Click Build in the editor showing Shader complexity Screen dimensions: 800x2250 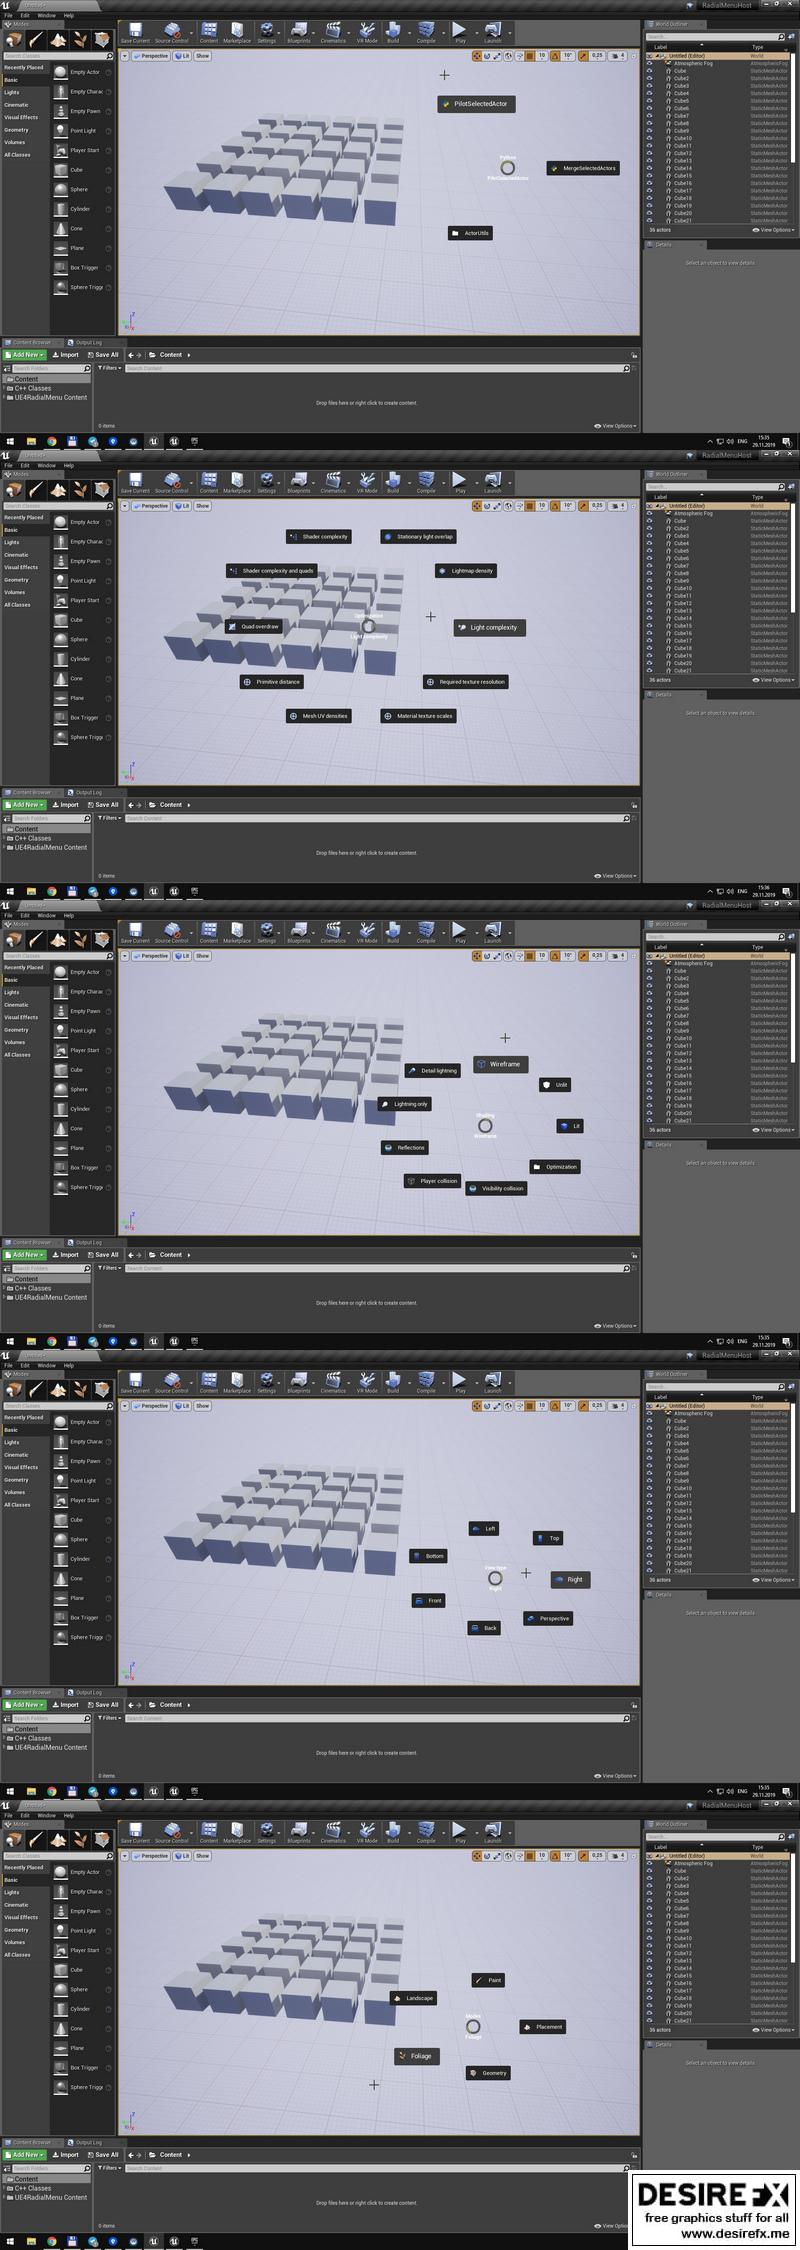(393, 484)
